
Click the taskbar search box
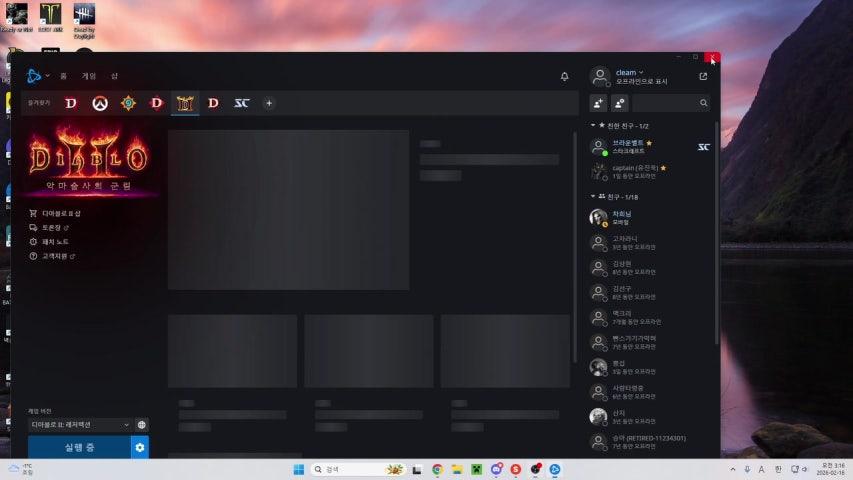click(x=358, y=469)
